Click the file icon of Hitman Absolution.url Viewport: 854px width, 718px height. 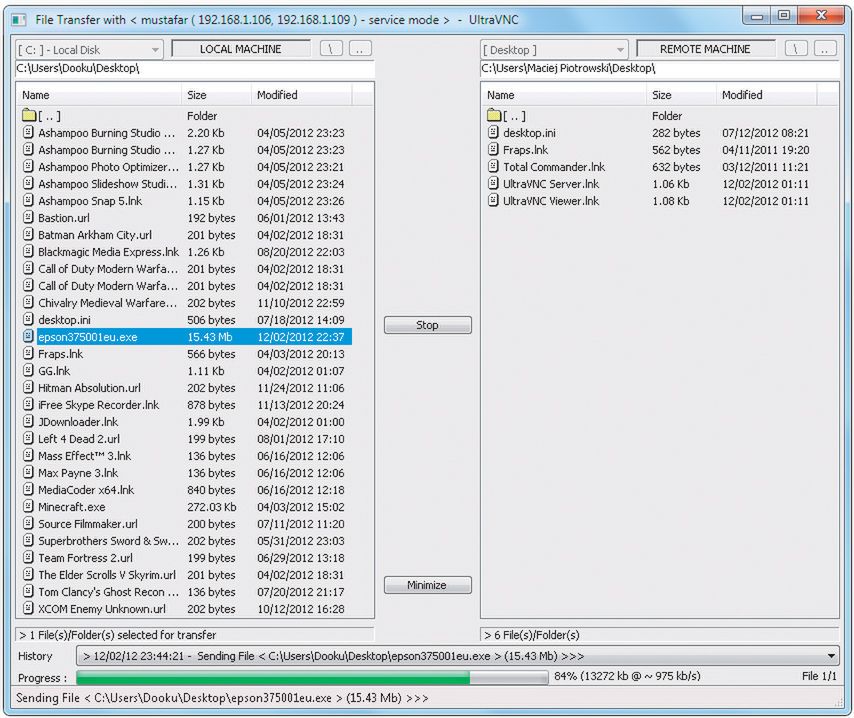[x=28, y=387]
